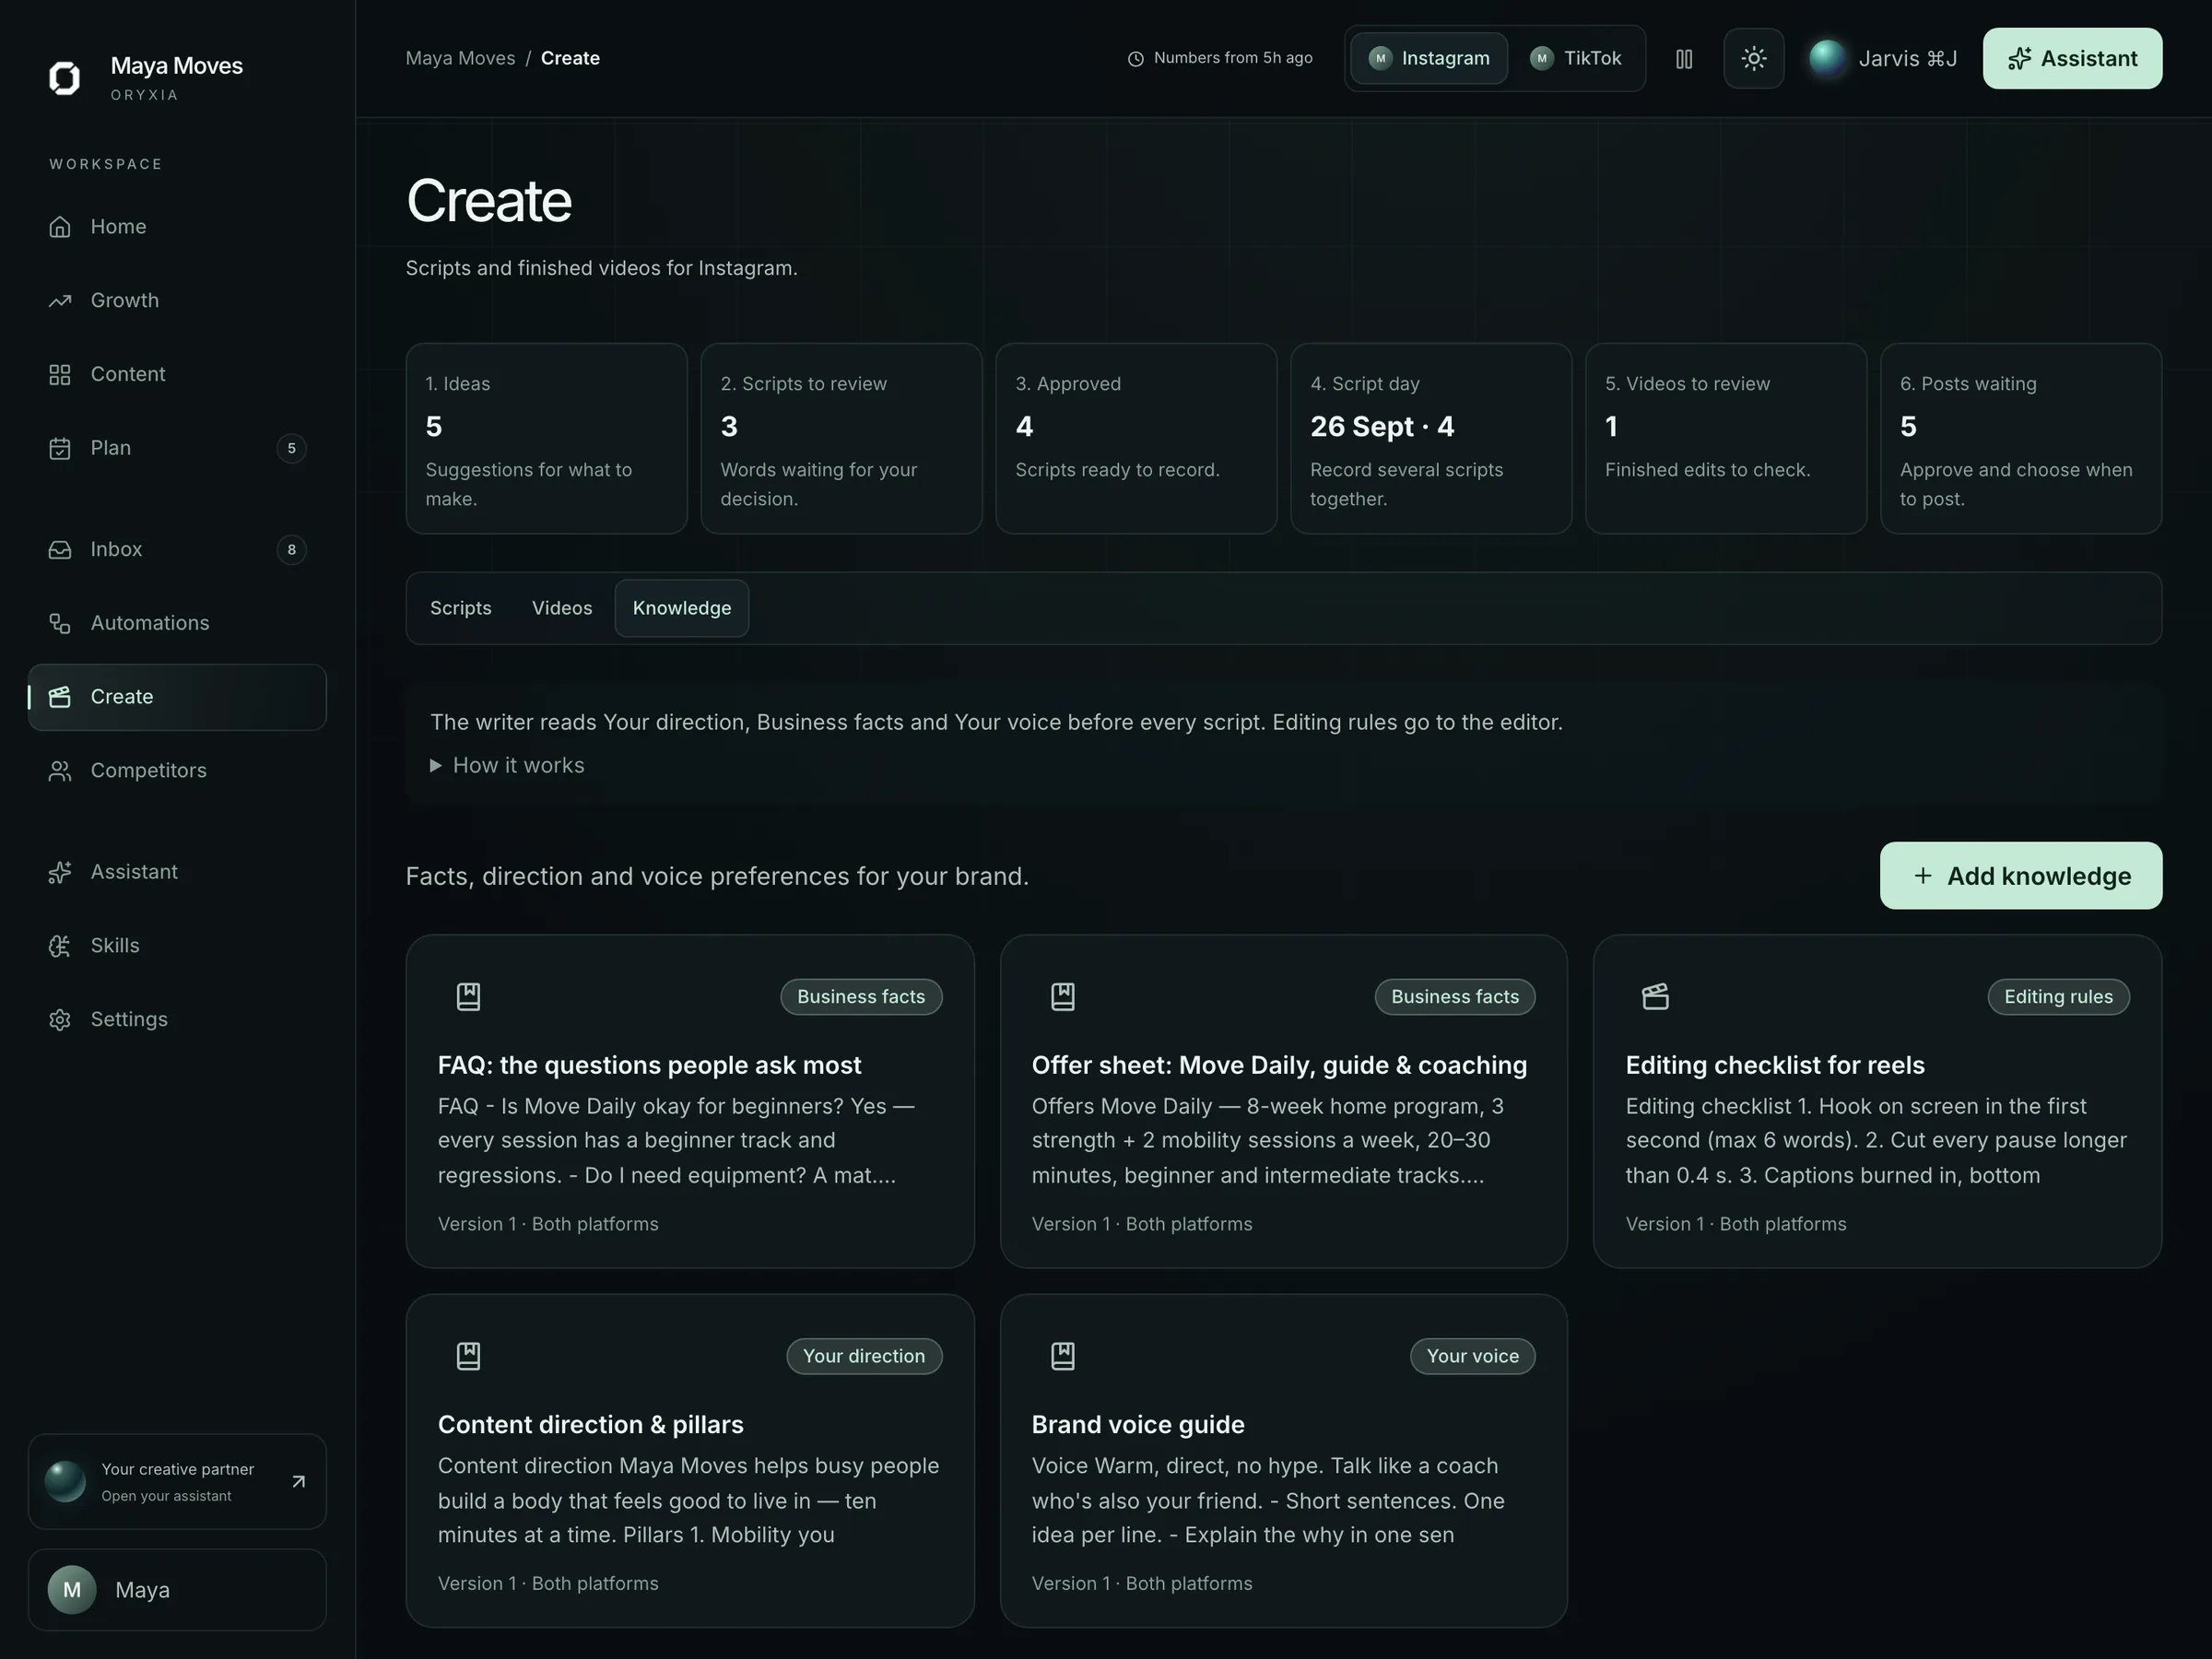The width and height of the screenshot is (2212, 1659).
Task: Click the Plan badge showing 5
Action: (x=291, y=448)
